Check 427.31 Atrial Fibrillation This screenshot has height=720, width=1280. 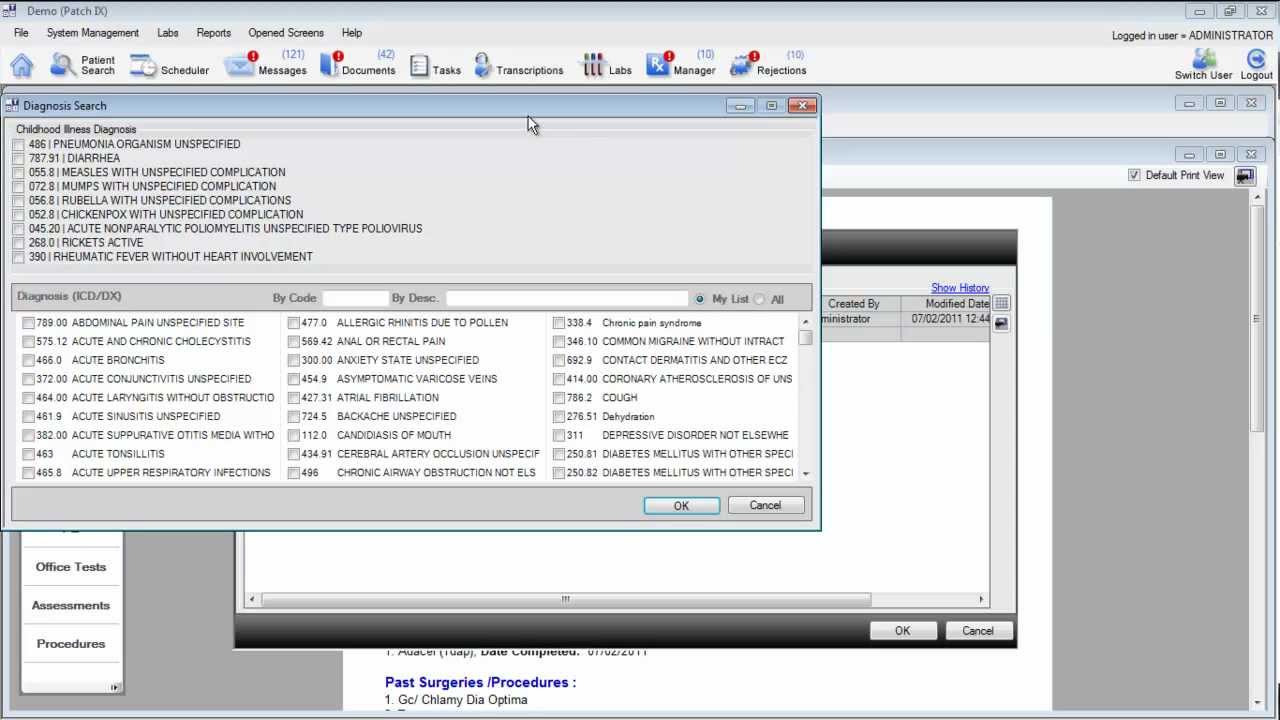pyautogui.click(x=293, y=398)
